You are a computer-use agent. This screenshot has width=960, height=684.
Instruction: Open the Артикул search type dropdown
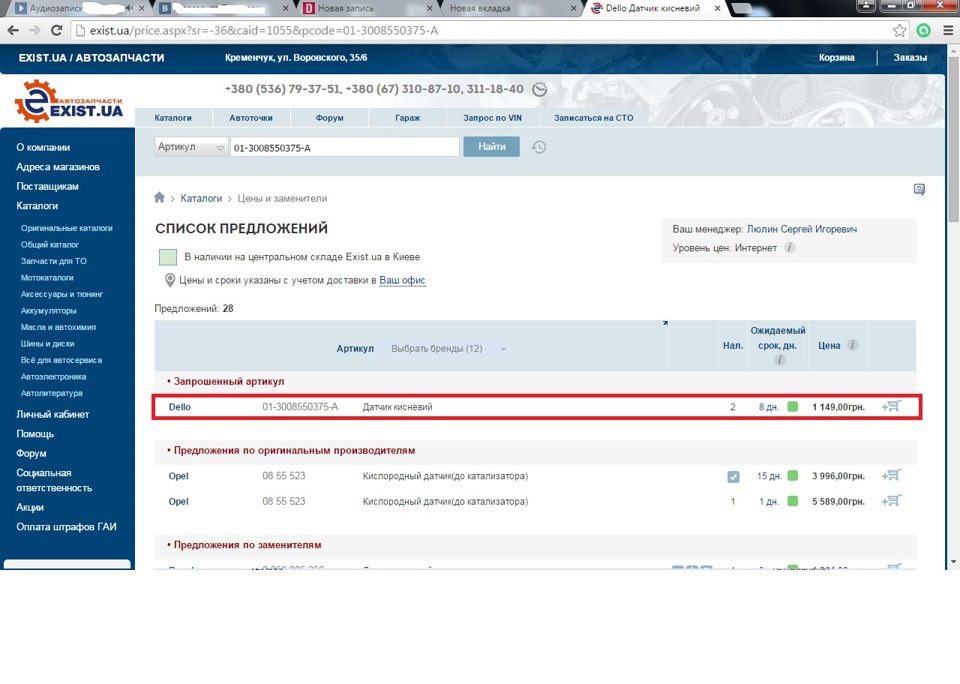(191, 147)
